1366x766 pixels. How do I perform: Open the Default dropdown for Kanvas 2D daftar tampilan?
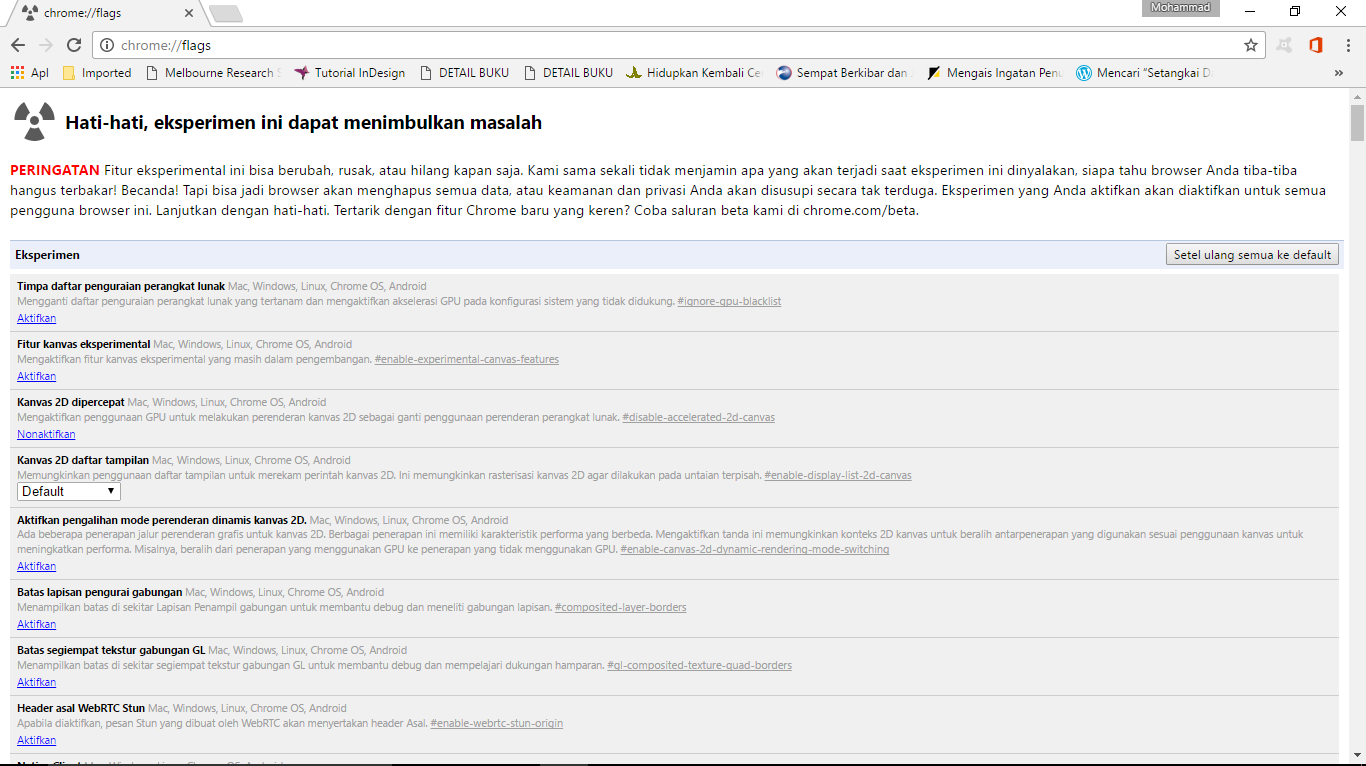(69, 491)
